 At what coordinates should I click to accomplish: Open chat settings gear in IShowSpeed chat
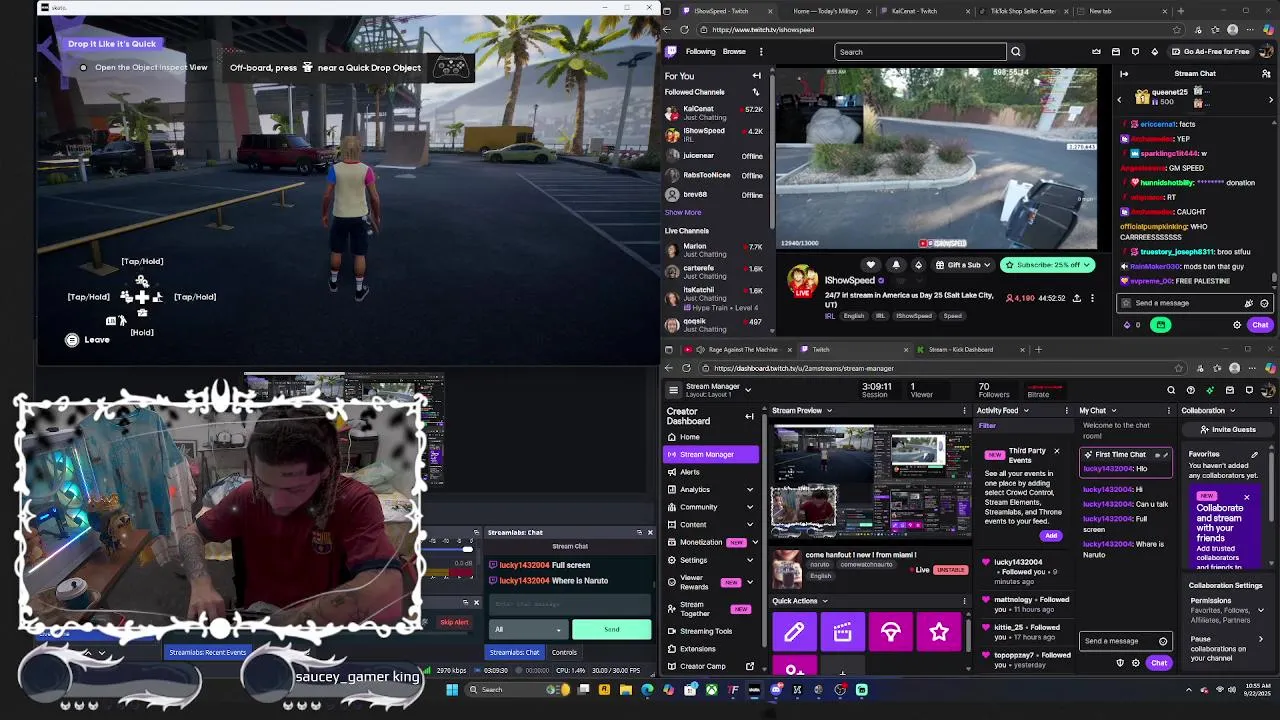(x=1237, y=325)
